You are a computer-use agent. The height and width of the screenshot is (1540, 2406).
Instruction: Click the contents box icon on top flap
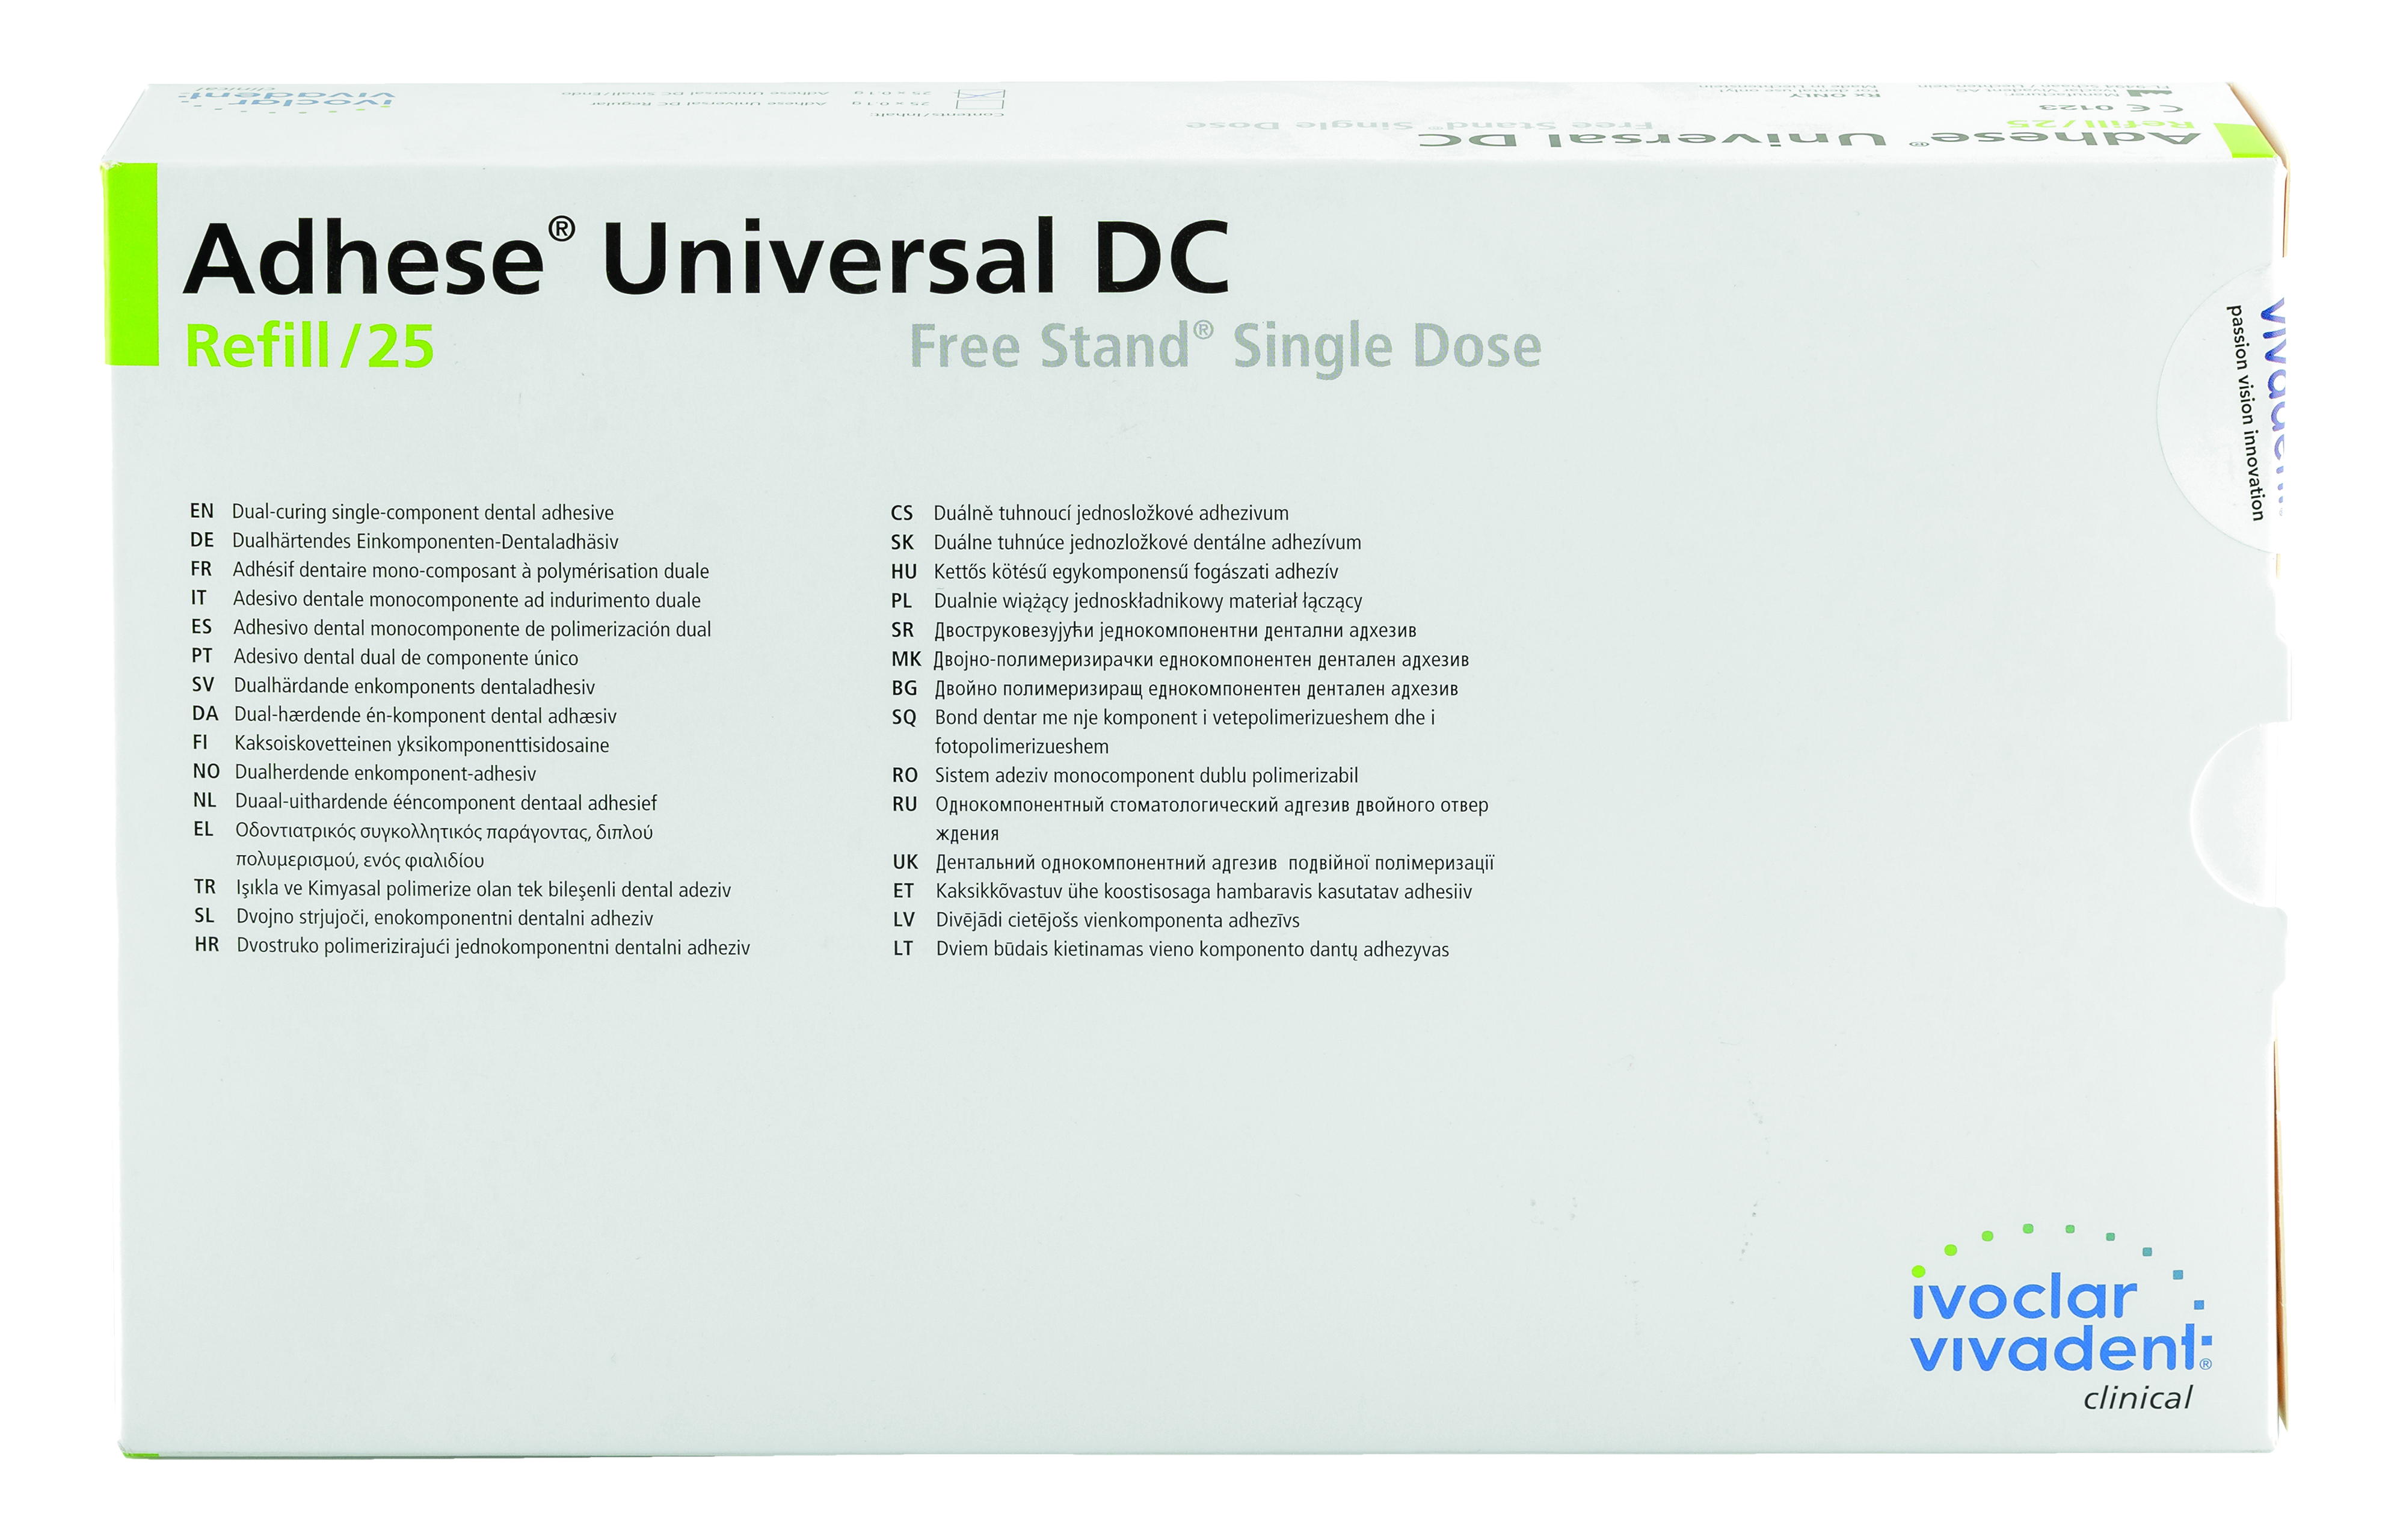pyautogui.click(x=982, y=99)
